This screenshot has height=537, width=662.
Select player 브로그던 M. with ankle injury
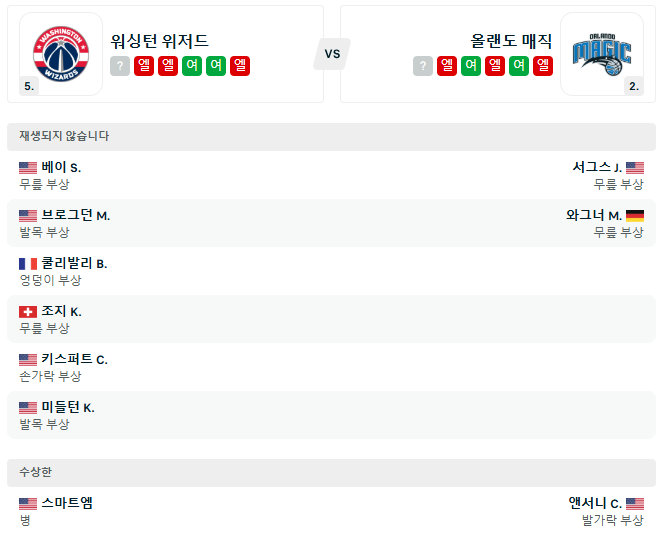[x=75, y=216]
